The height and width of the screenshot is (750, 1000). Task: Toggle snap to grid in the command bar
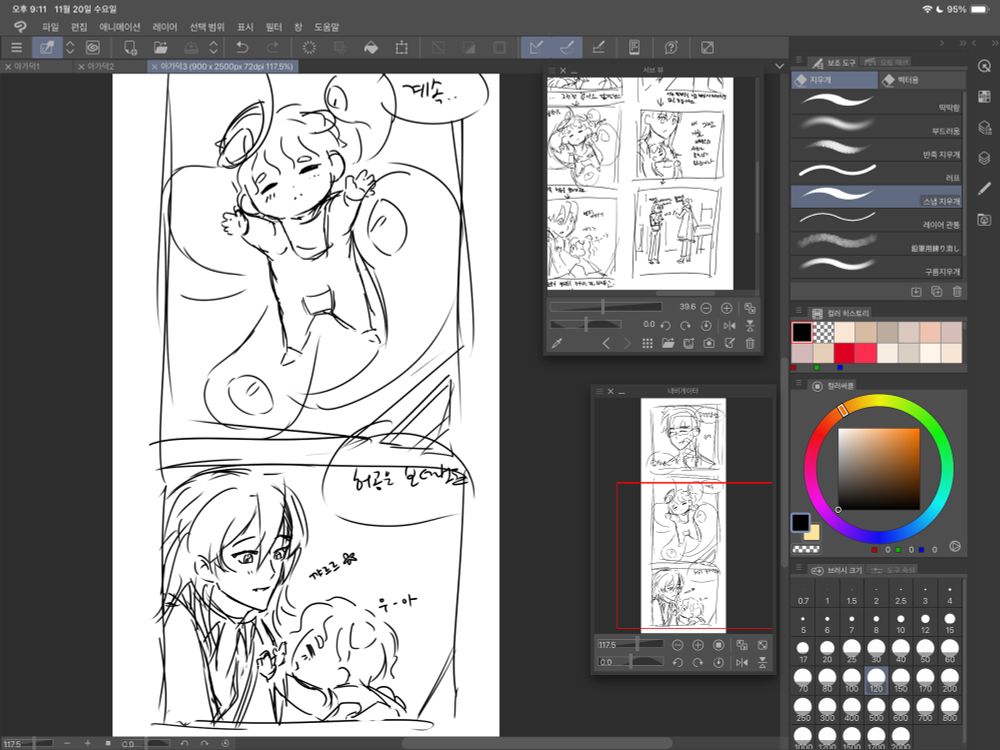coord(598,48)
